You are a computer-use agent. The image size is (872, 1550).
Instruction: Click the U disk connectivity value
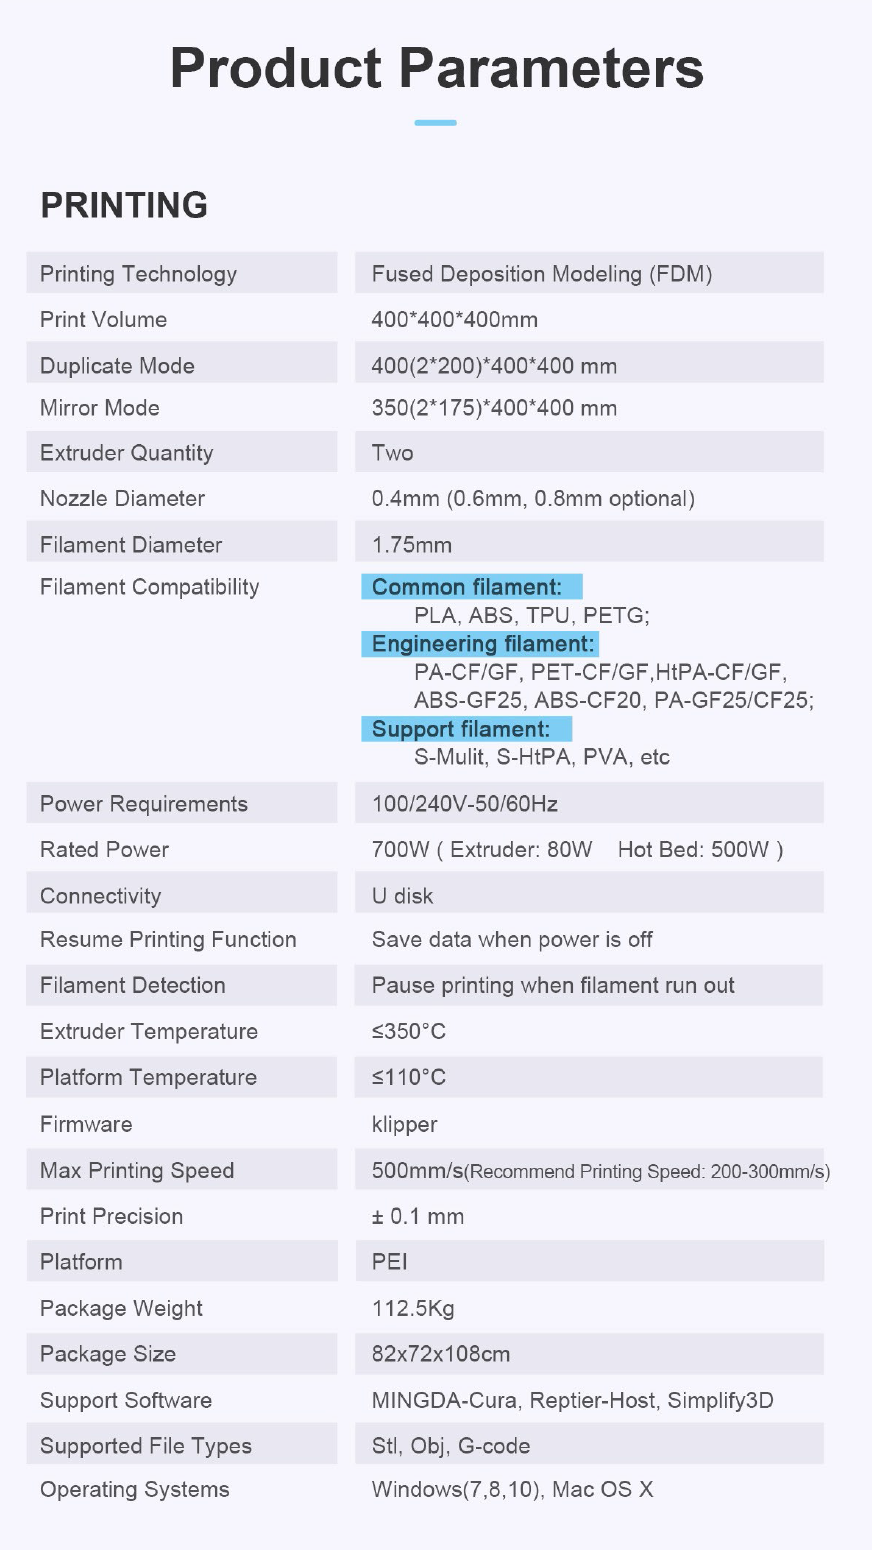pyautogui.click(x=402, y=896)
